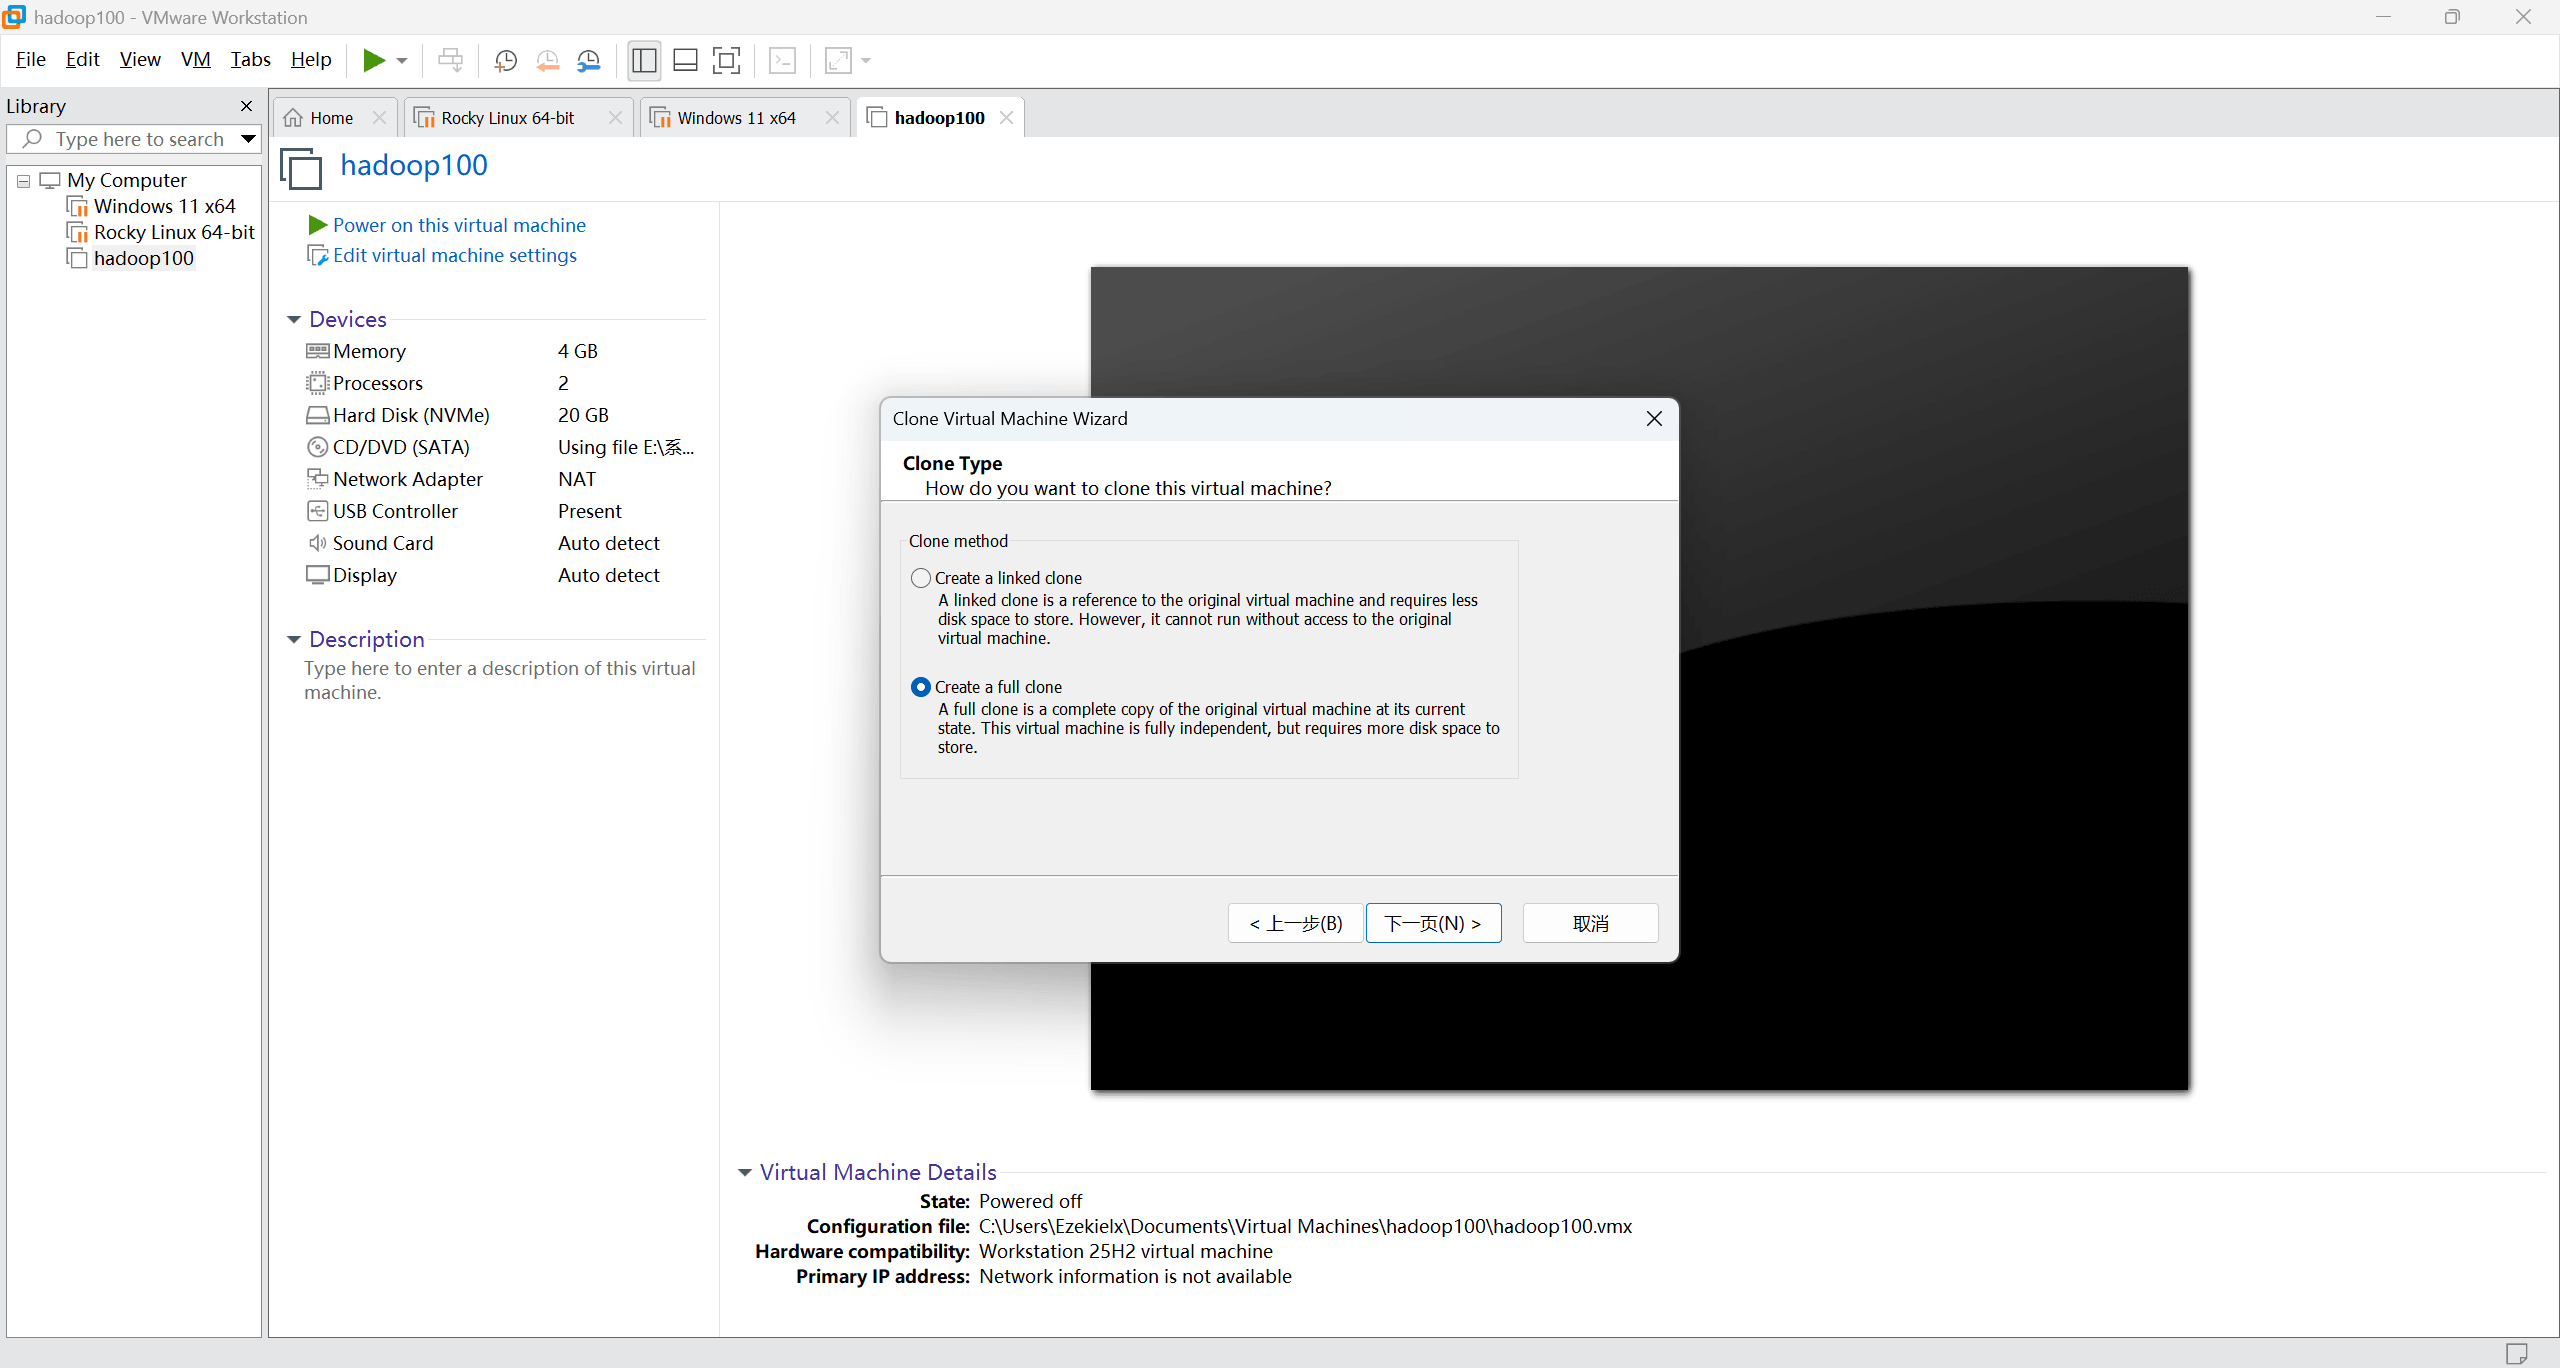
Task: Collapse the Description section
Action: coord(294,640)
